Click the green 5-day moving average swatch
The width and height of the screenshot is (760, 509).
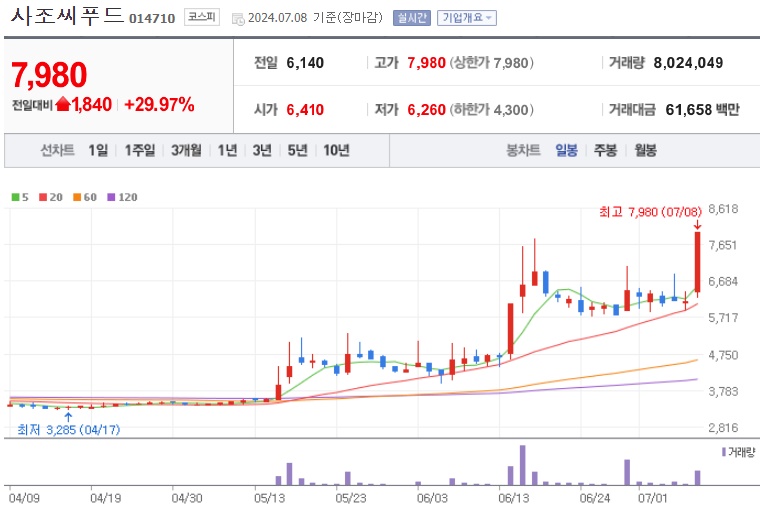pos(16,197)
